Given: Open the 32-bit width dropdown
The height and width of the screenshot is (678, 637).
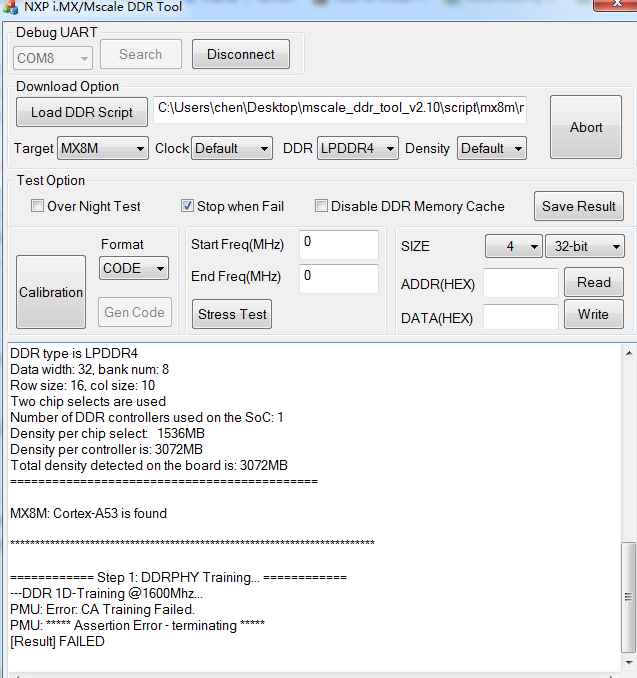Looking at the screenshot, I should (585, 246).
